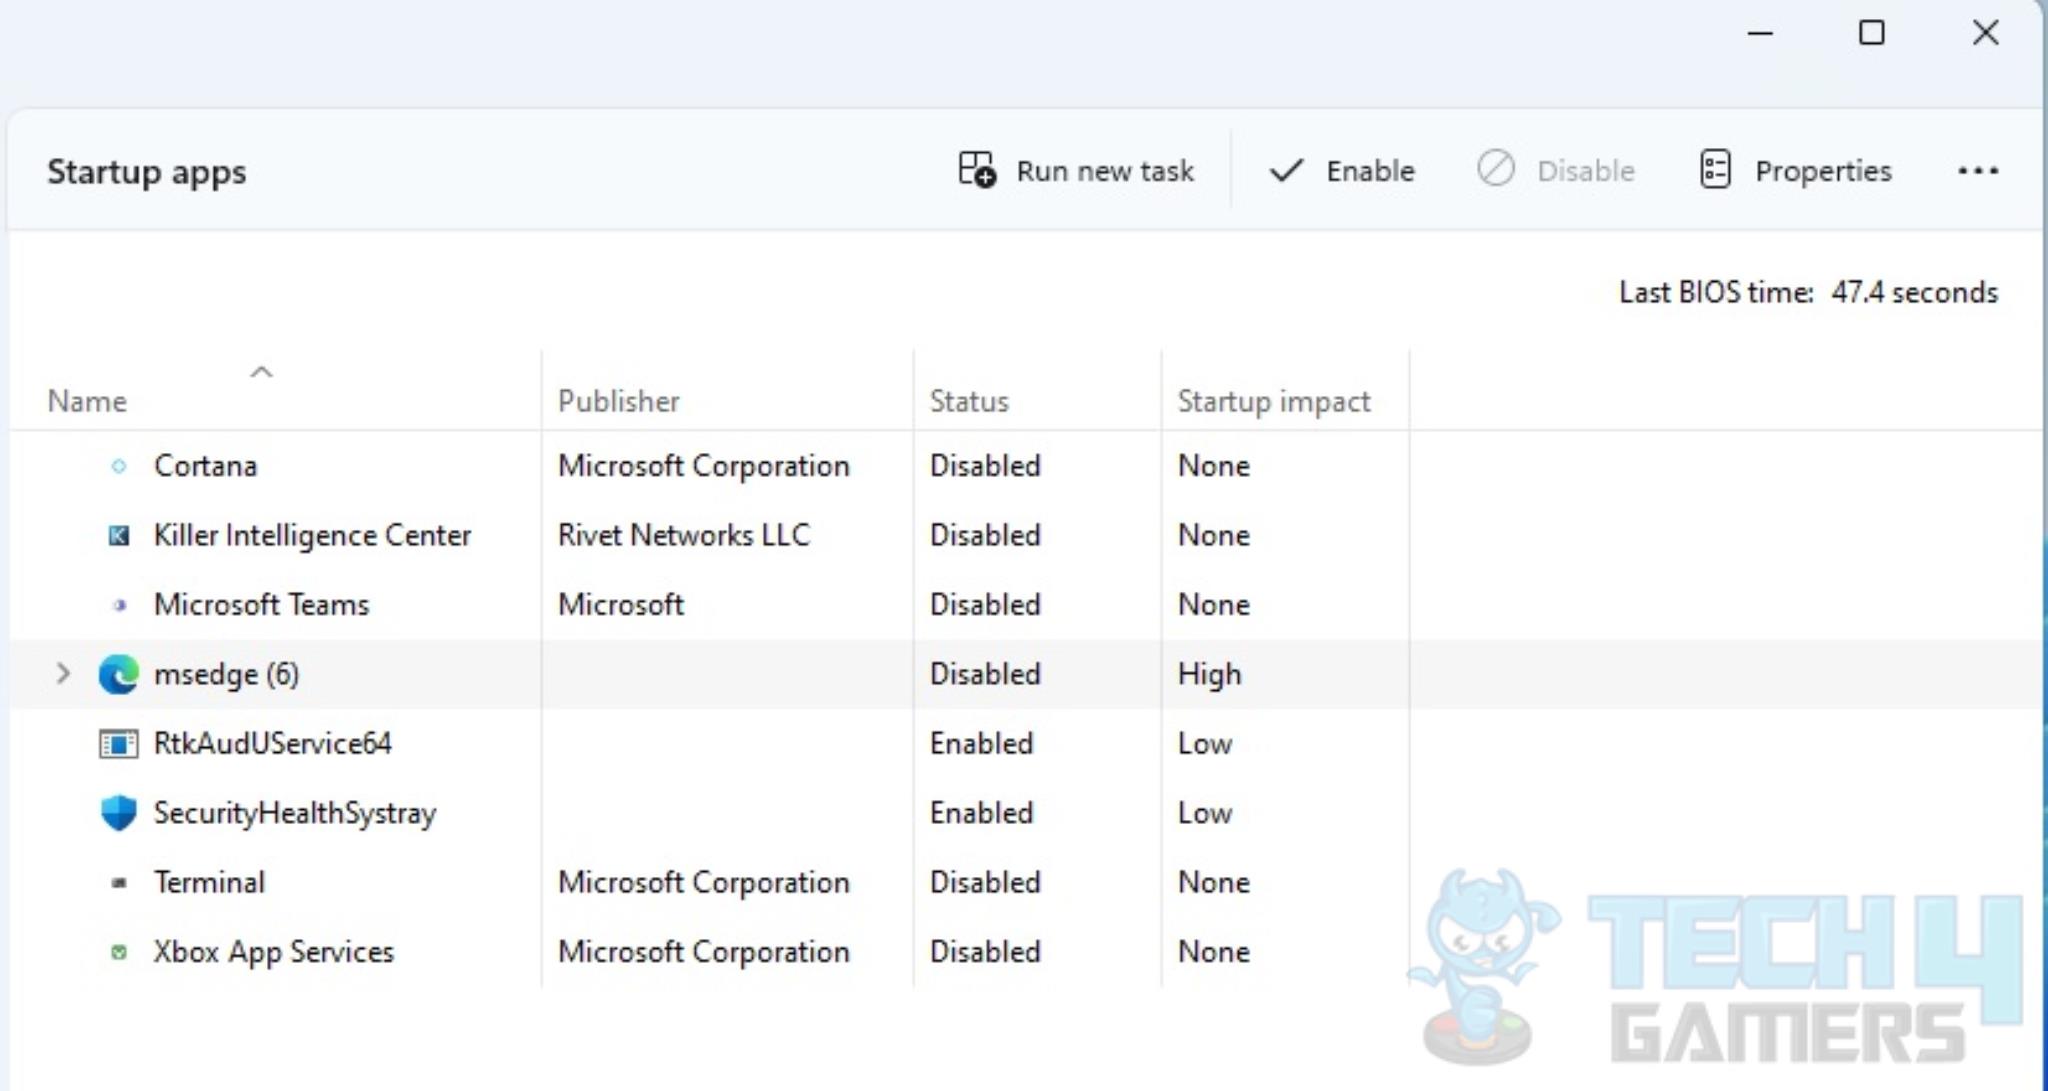
Task: Click the Run new task icon
Action: [976, 170]
